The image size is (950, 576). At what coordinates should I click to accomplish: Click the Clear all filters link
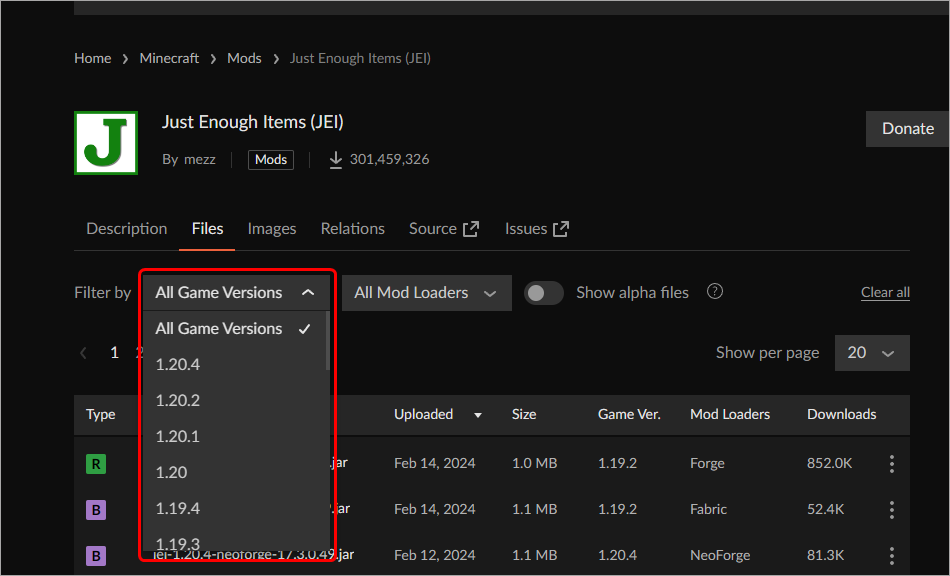[x=885, y=293]
